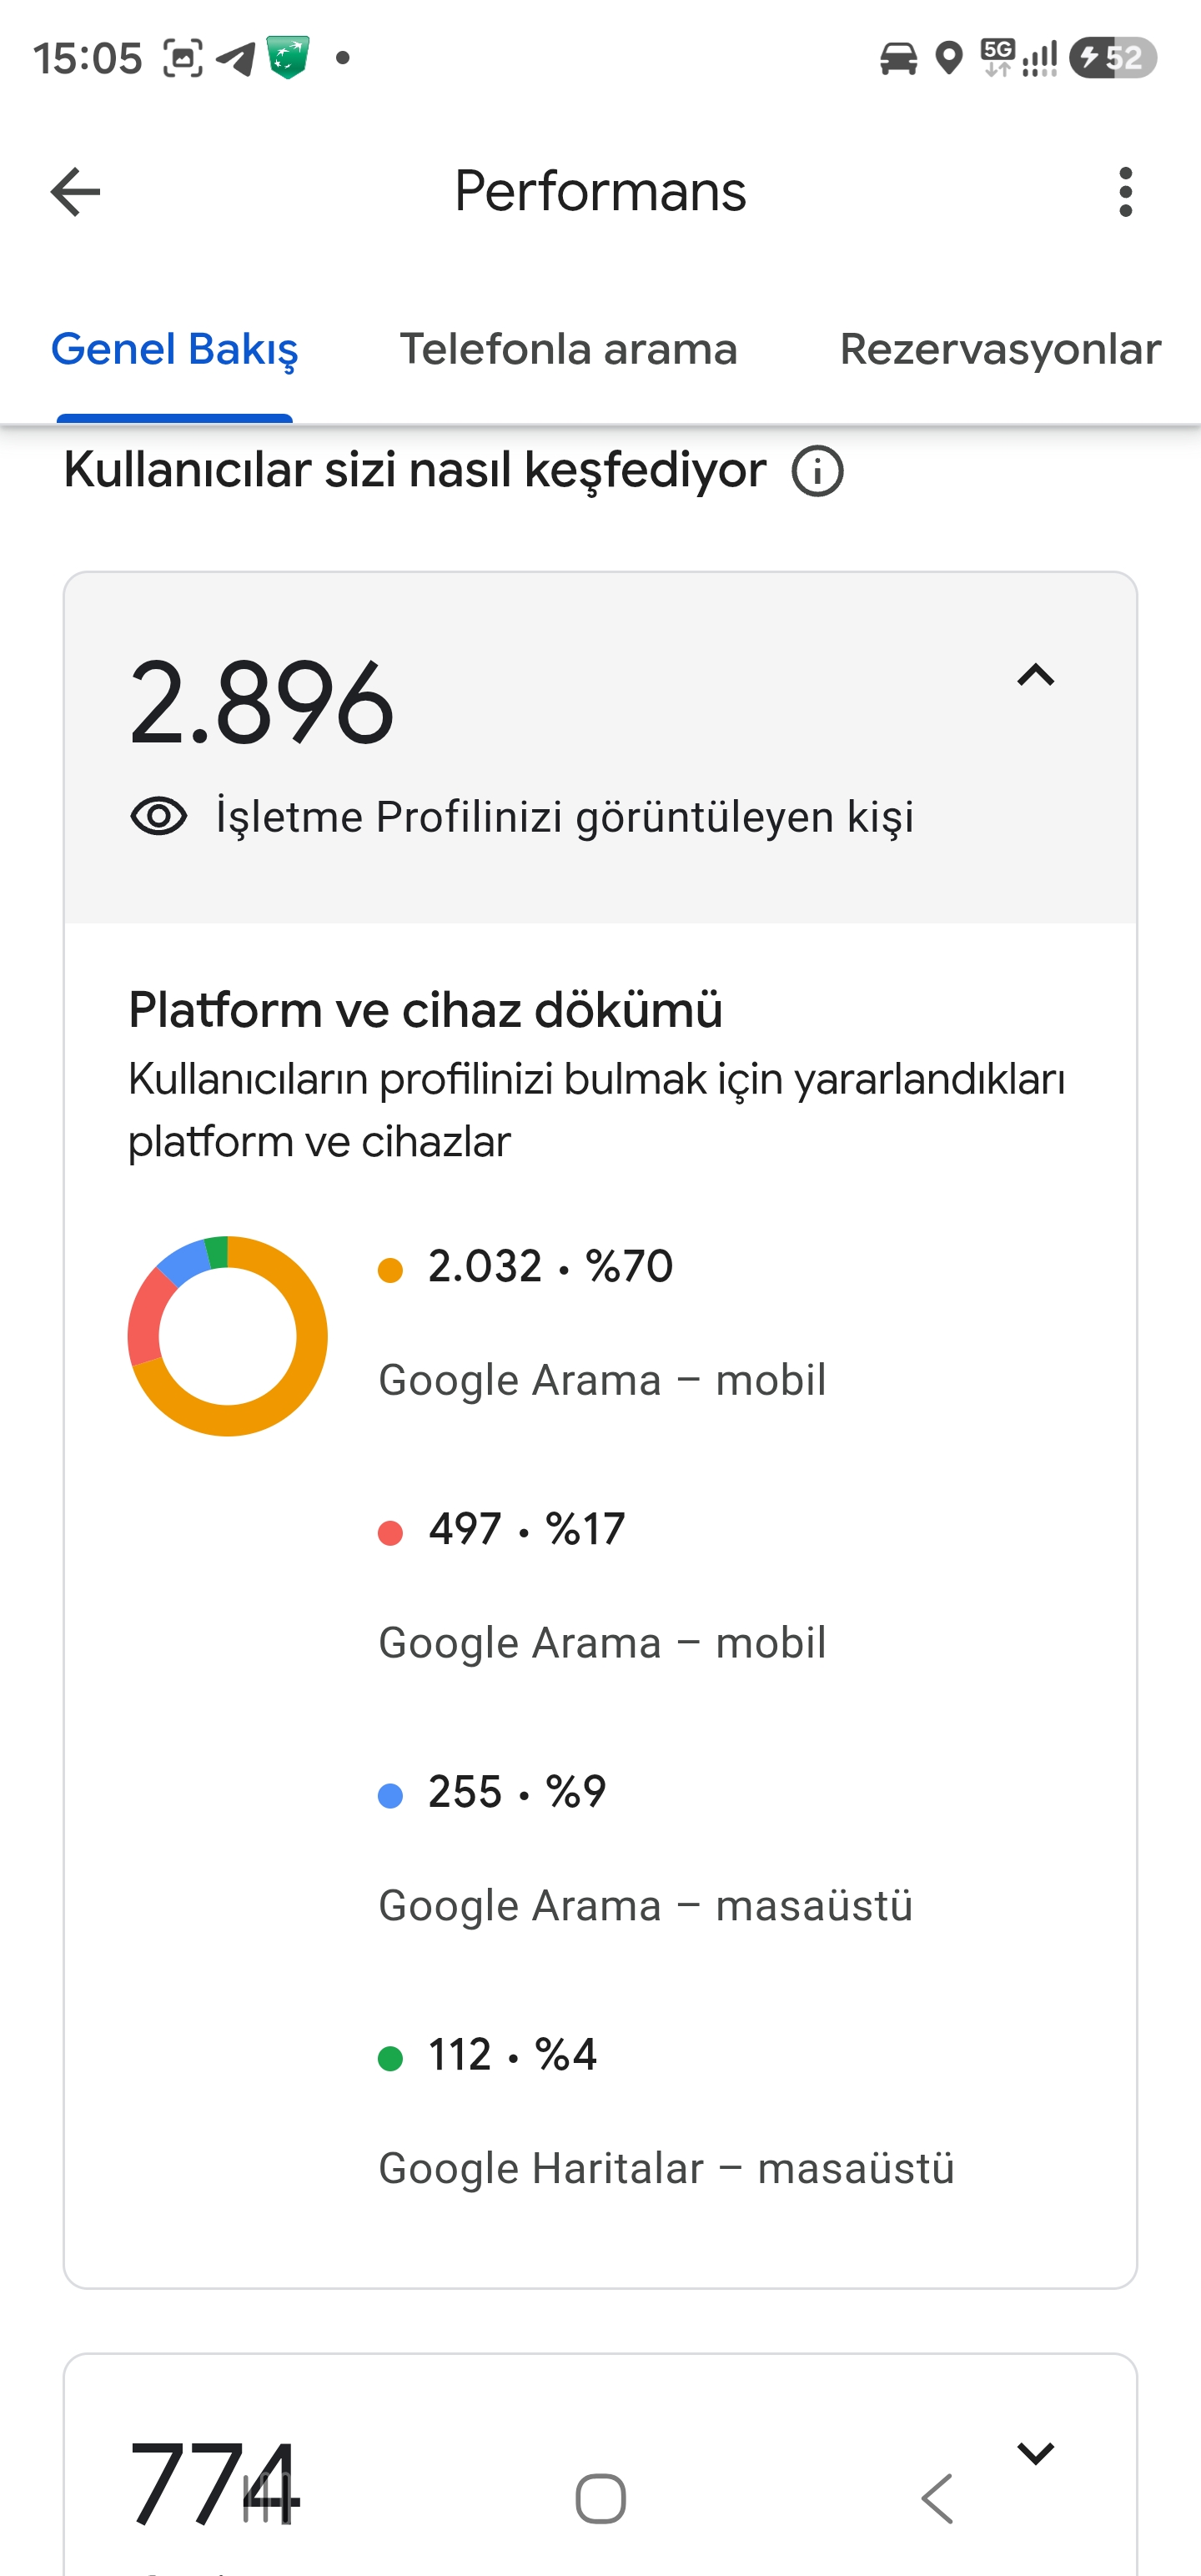This screenshot has height=2576, width=1201.
Task: Open the Rezervasyonlar tab
Action: [x=1000, y=349]
